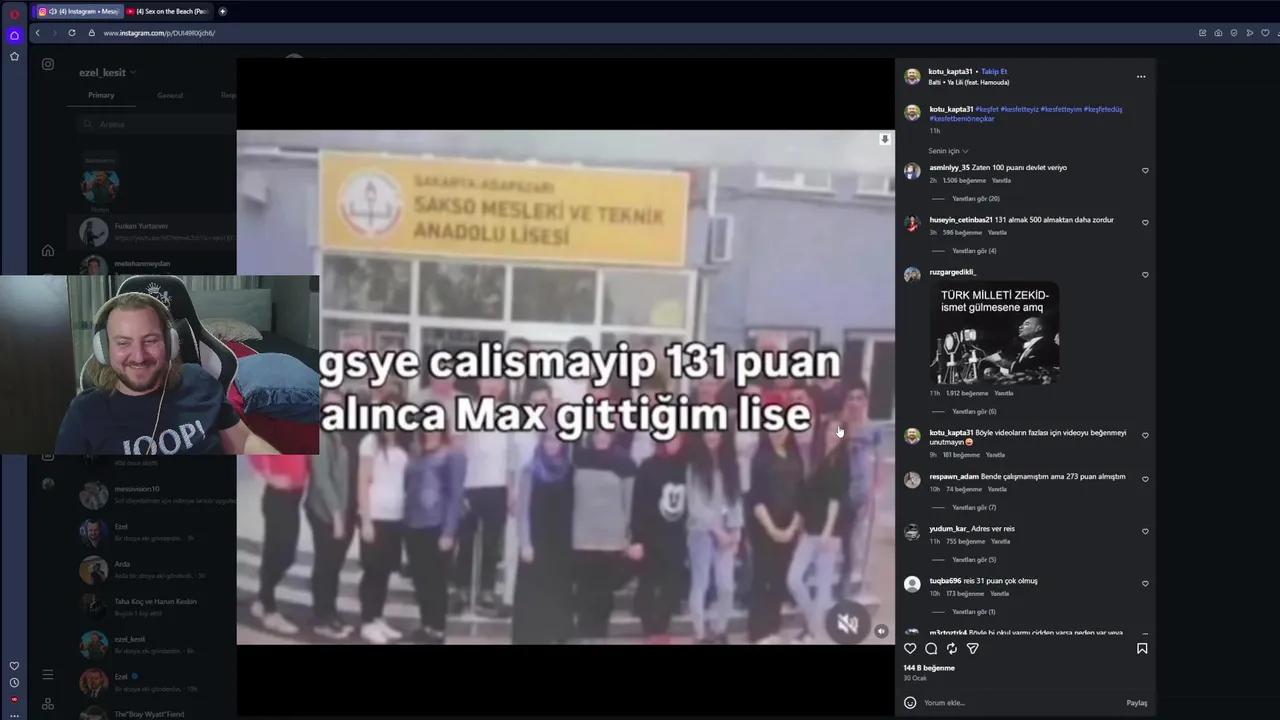Save post with the bookmark icon
The width and height of the screenshot is (1280, 720).
pyautogui.click(x=1142, y=649)
